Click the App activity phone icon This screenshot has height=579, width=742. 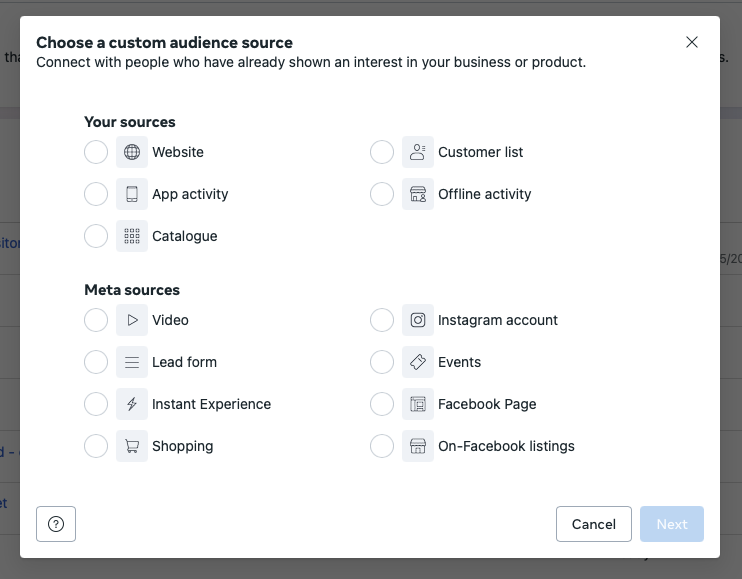(132, 194)
